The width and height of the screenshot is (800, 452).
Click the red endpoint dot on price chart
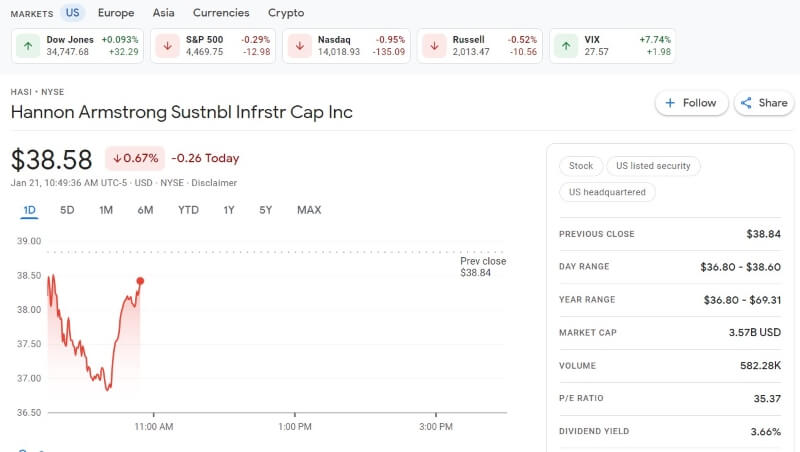click(140, 281)
